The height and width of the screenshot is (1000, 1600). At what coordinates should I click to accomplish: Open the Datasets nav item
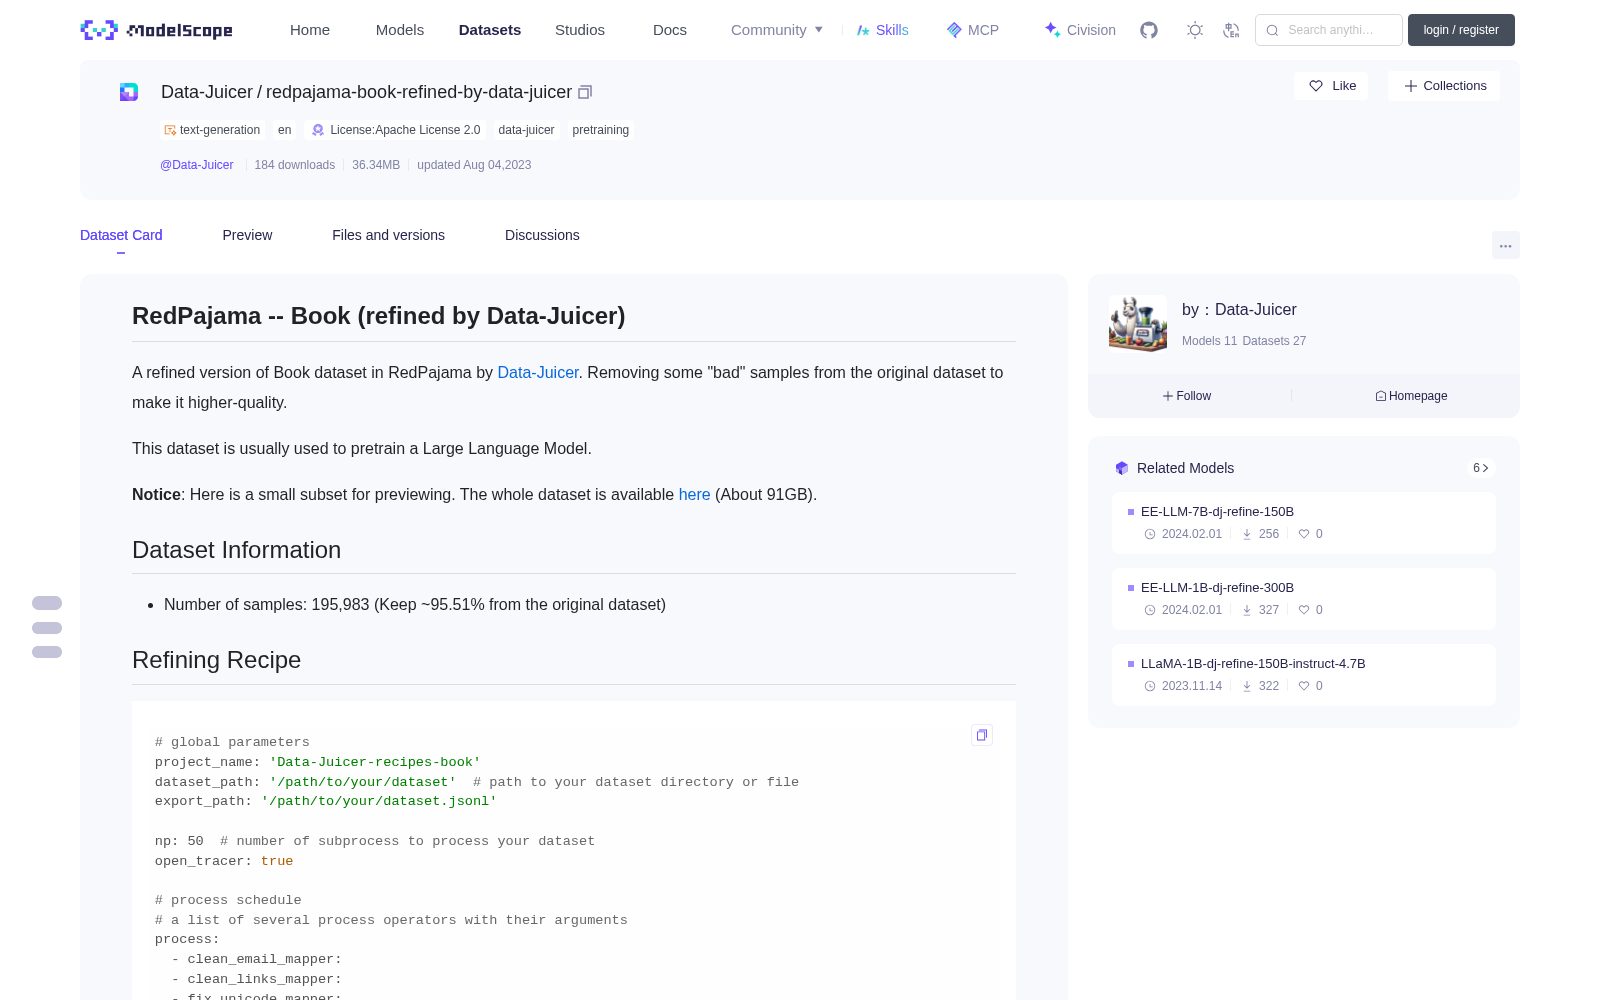490,30
